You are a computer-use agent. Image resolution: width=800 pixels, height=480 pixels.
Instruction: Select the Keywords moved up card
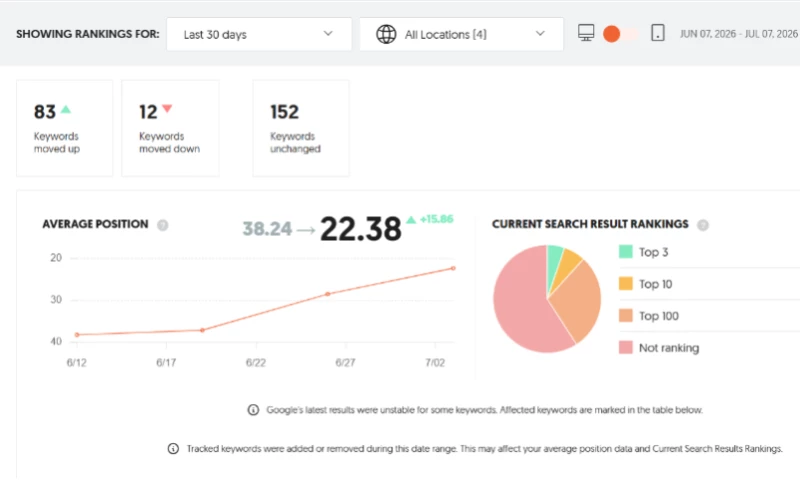click(65, 128)
